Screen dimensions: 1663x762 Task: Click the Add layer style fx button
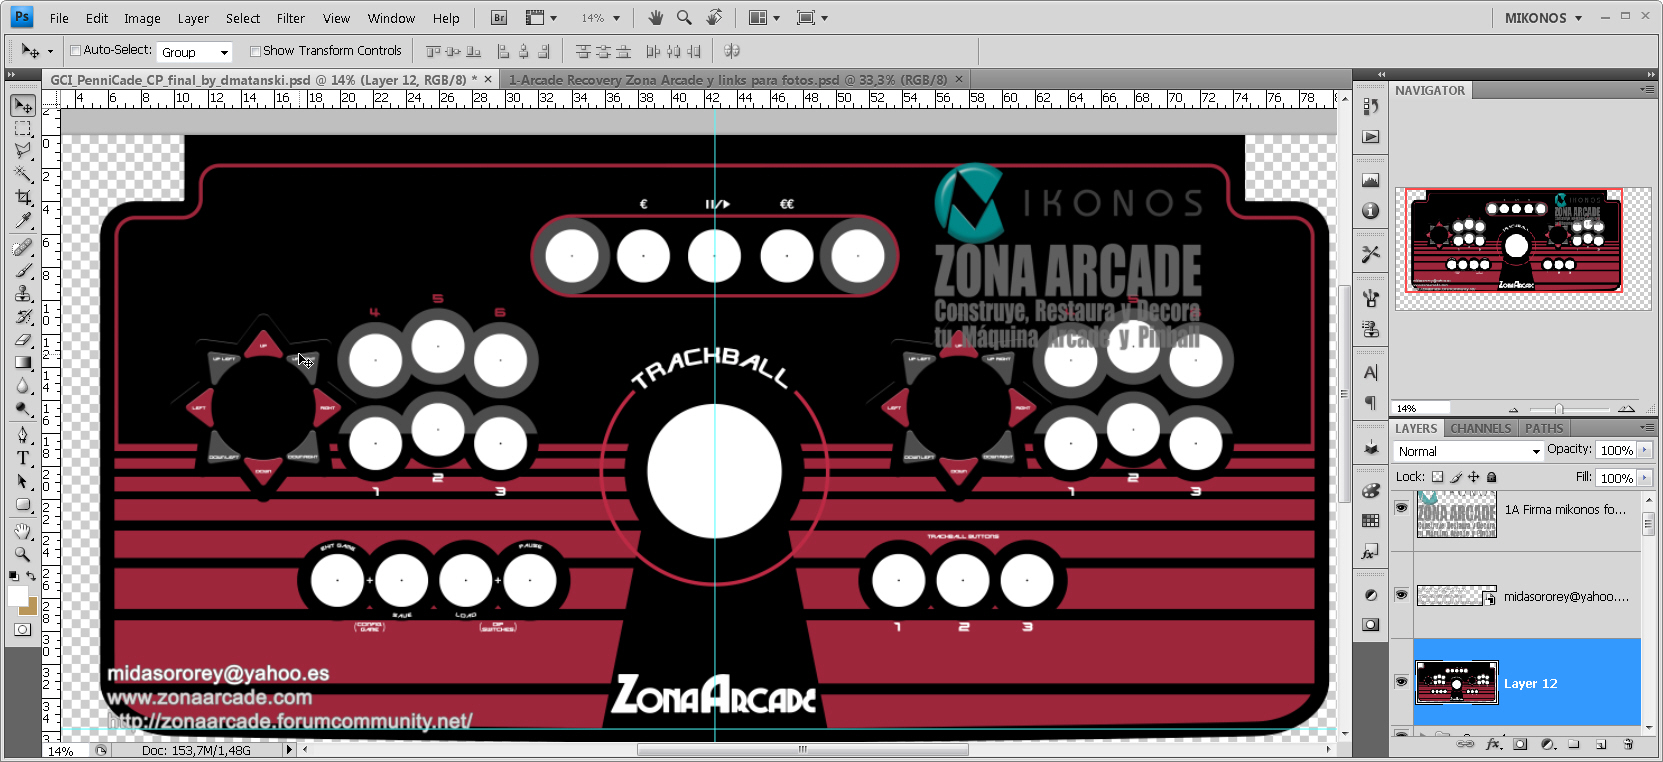(1494, 744)
